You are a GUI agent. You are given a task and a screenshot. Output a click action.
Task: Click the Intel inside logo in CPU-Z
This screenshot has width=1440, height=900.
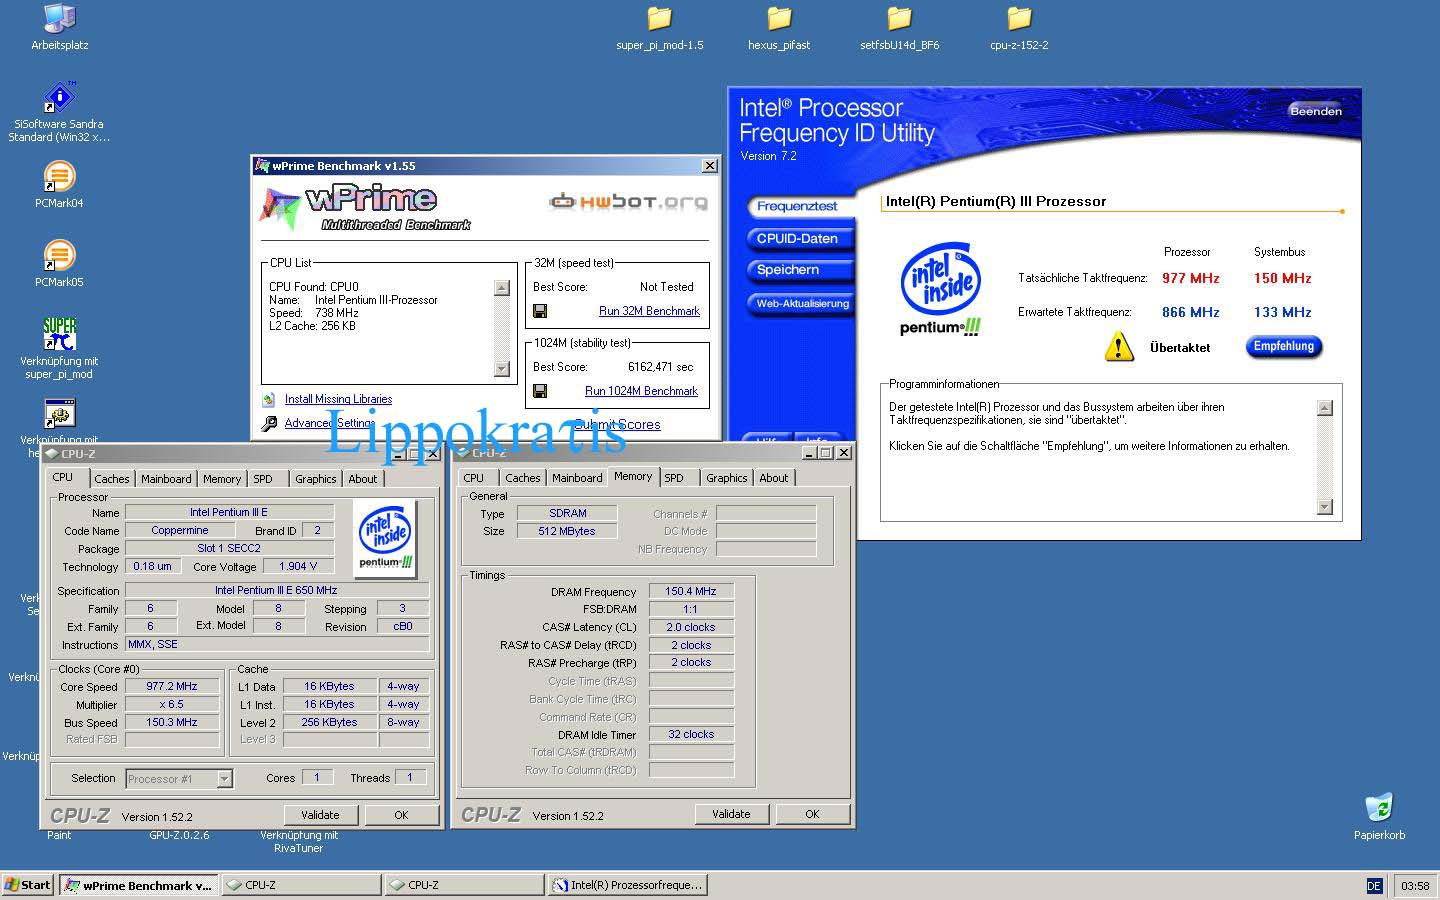tap(386, 538)
